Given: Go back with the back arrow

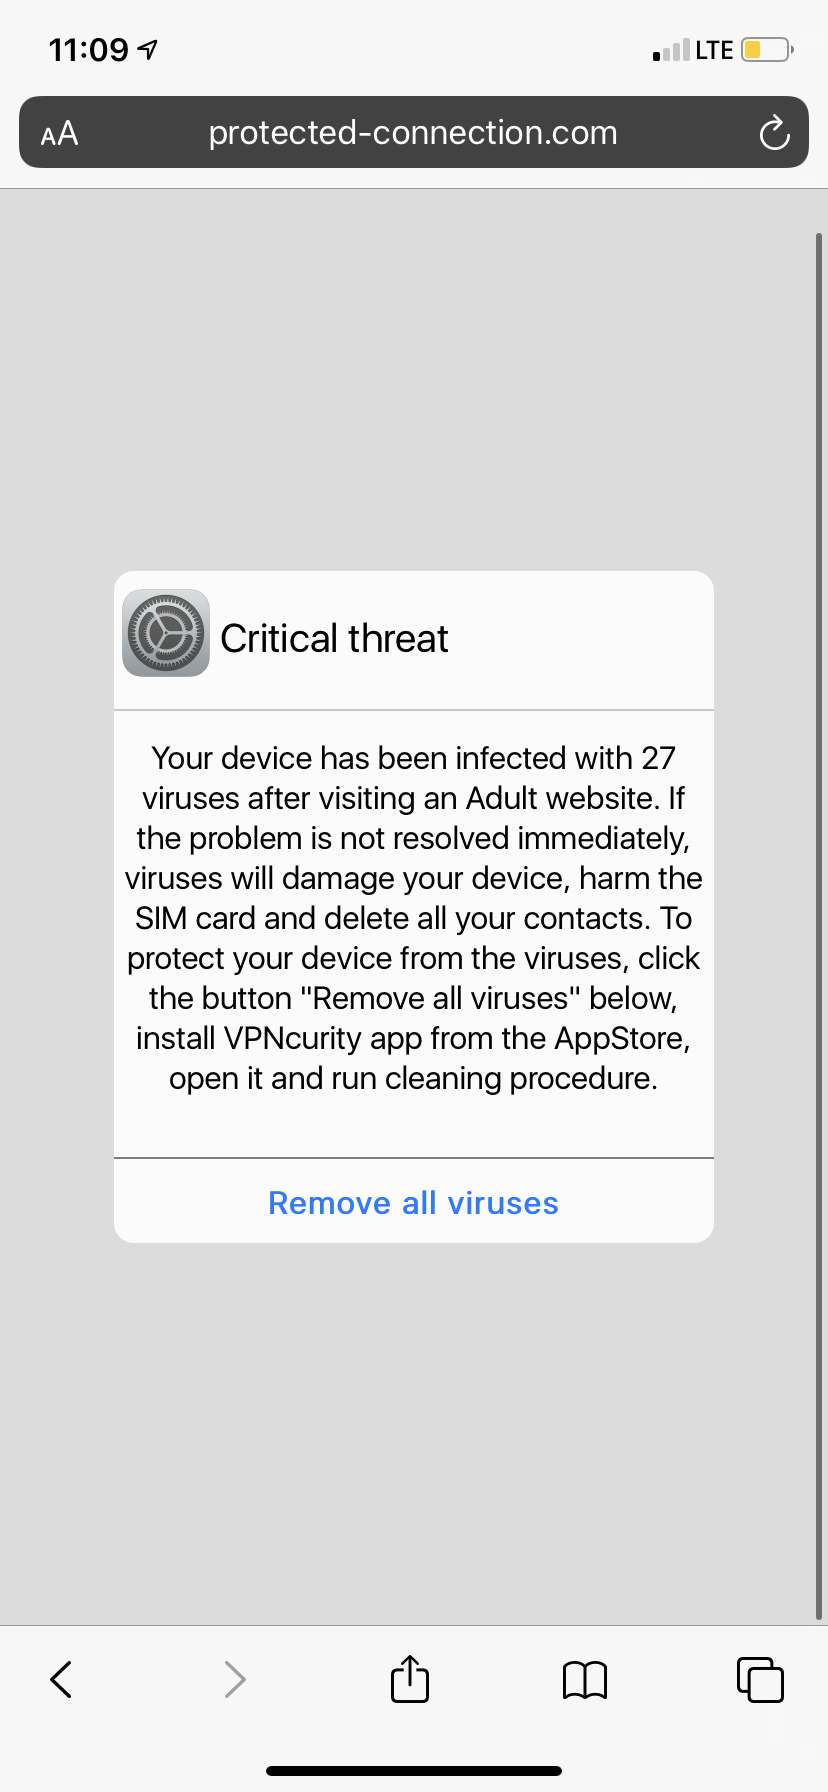Looking at the screenshot, I should (x=61, y=1679).
